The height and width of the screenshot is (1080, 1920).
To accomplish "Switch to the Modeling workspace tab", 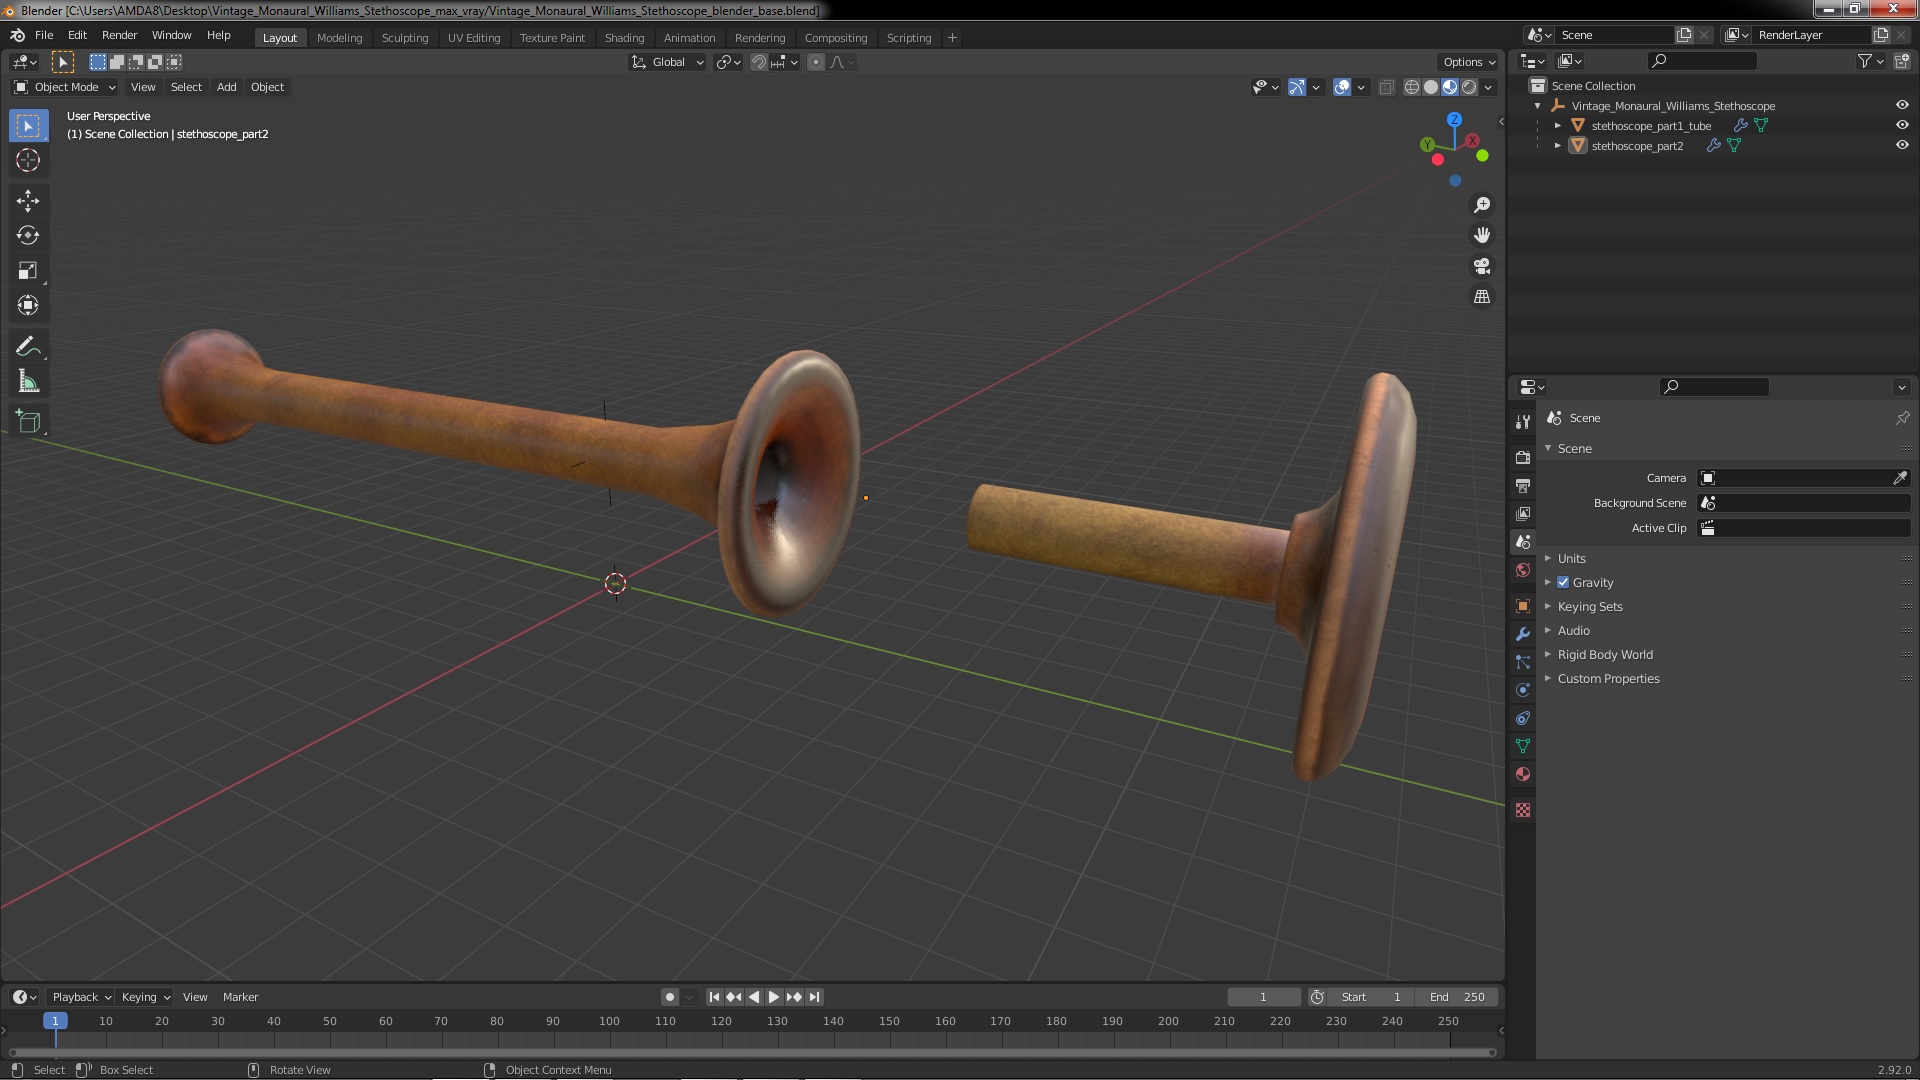I will point(339,38).
